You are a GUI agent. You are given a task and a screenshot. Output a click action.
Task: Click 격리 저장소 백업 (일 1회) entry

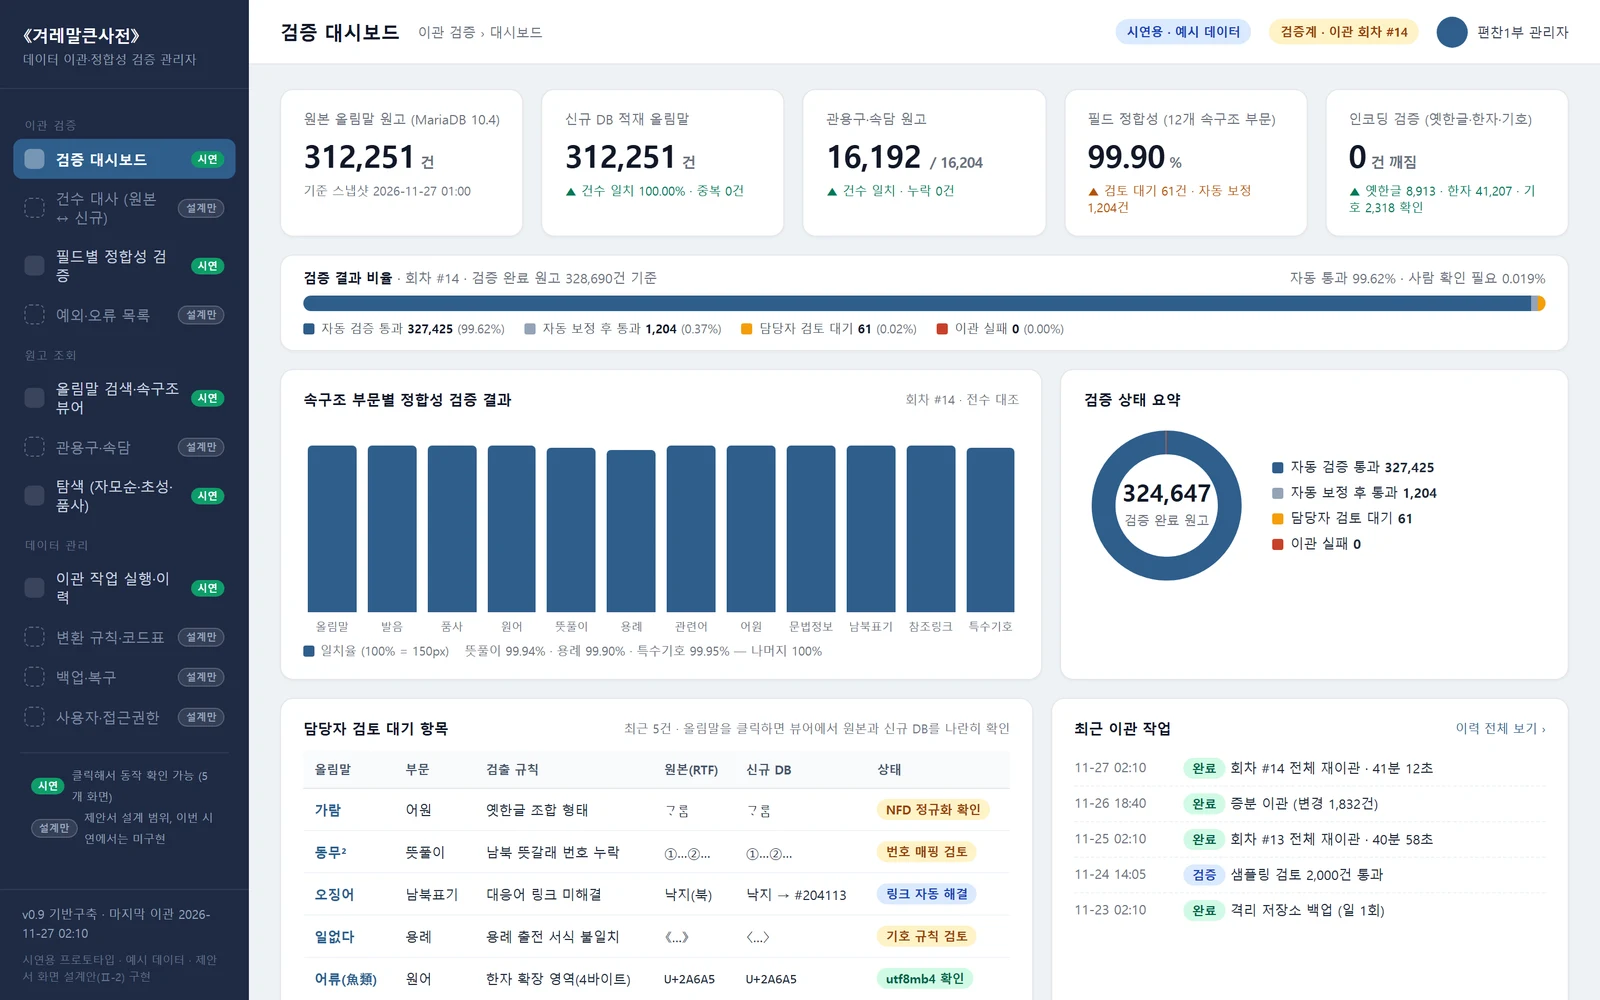tap(1310, 910)
